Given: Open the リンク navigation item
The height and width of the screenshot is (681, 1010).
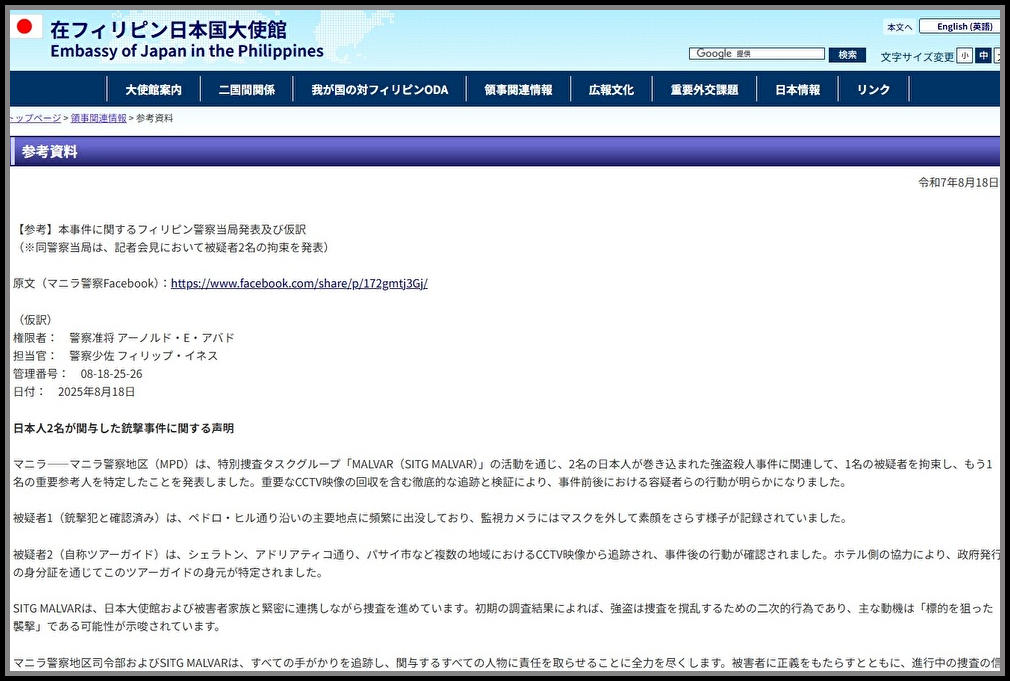Looking at the screenshot, I should 872,89.
